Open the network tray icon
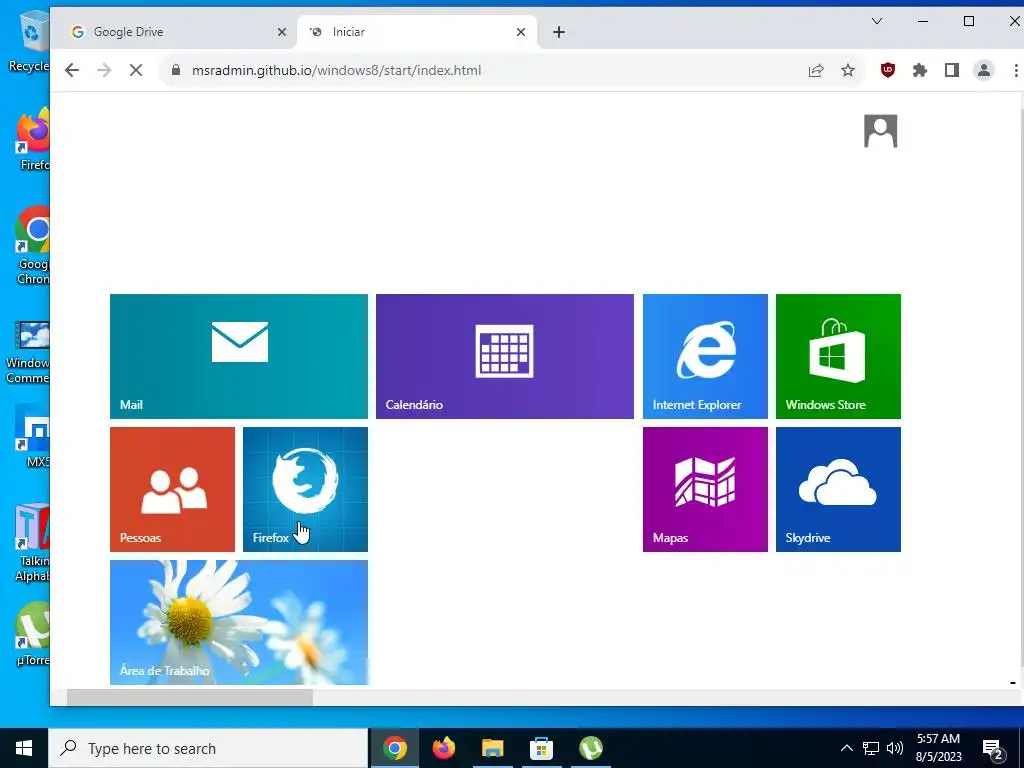Viewport: 1024px width, 768px height. coord(871,748)
